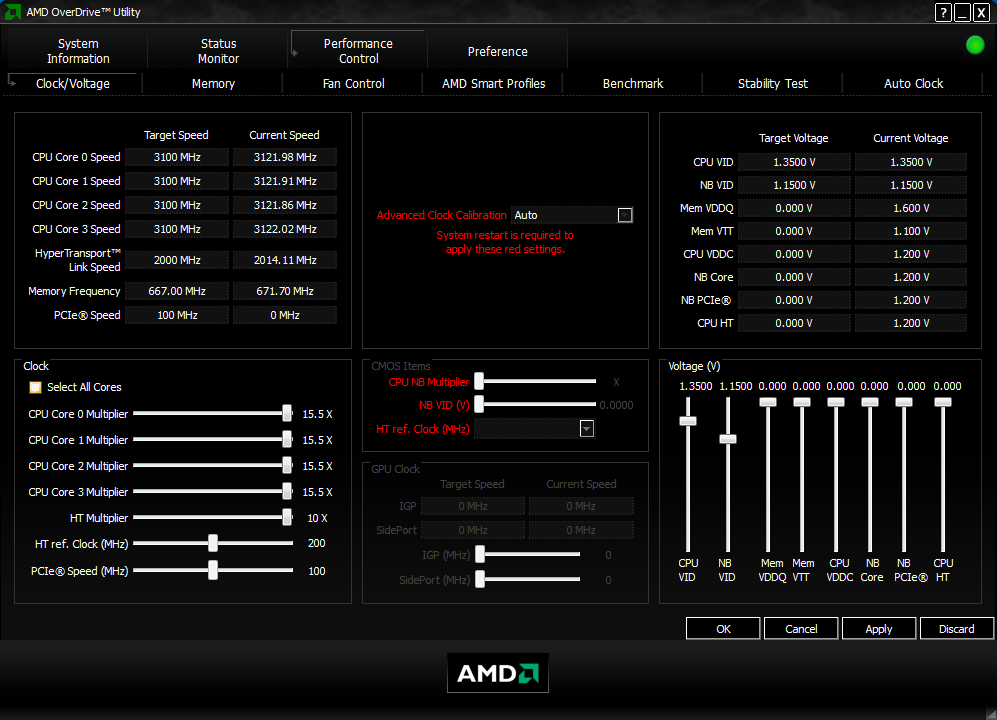Click the PCIe Speed target 100 MHz field
Viewport: 997px width, 720px height.
(x=177, y=315)
